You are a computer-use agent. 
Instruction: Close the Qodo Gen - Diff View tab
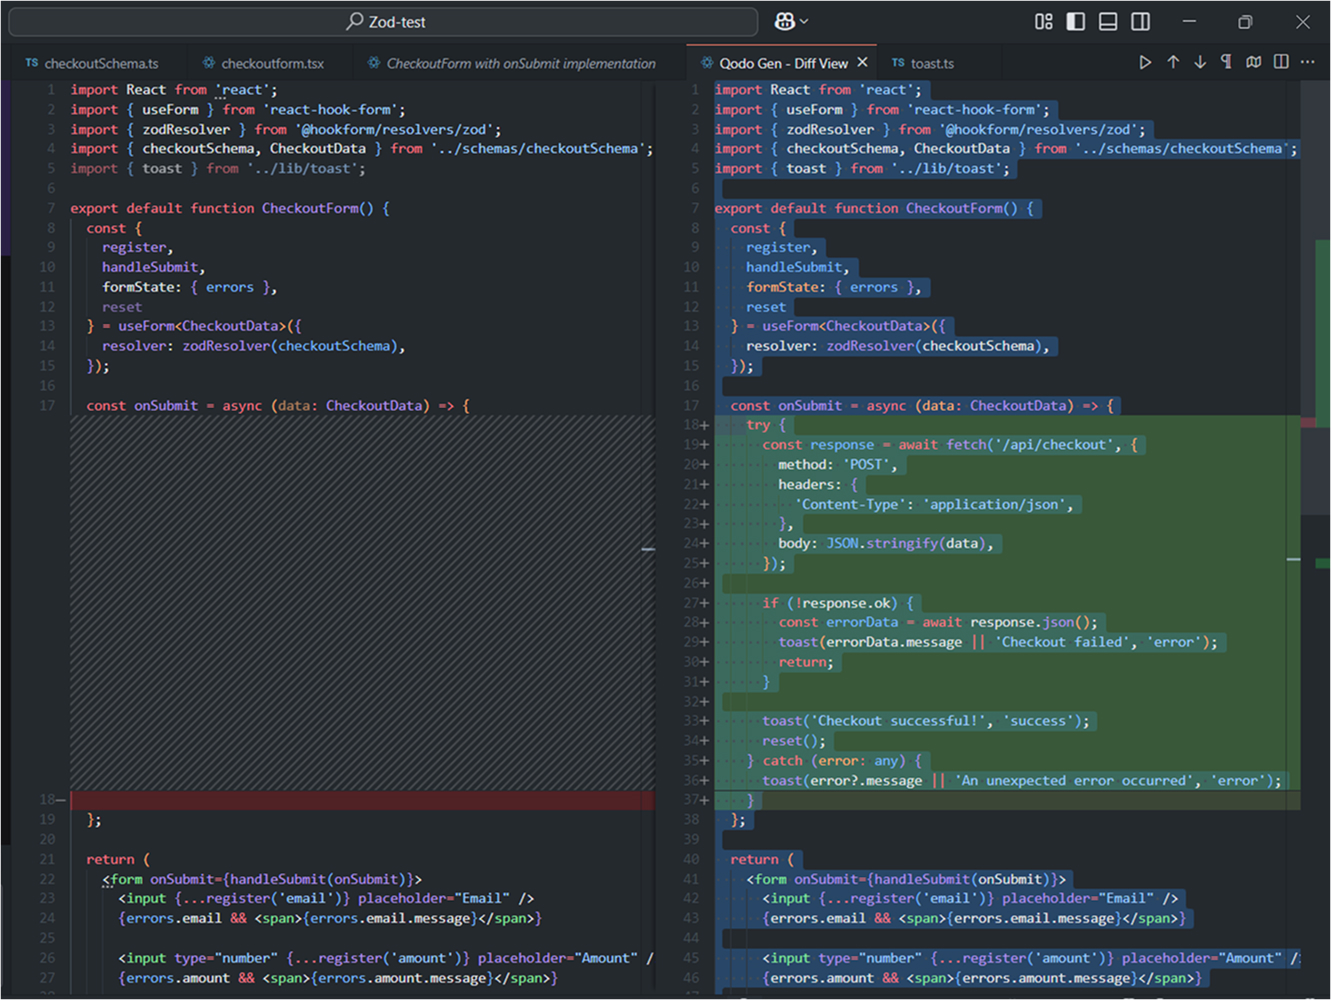pyautogui.click(x=862, y=62)
